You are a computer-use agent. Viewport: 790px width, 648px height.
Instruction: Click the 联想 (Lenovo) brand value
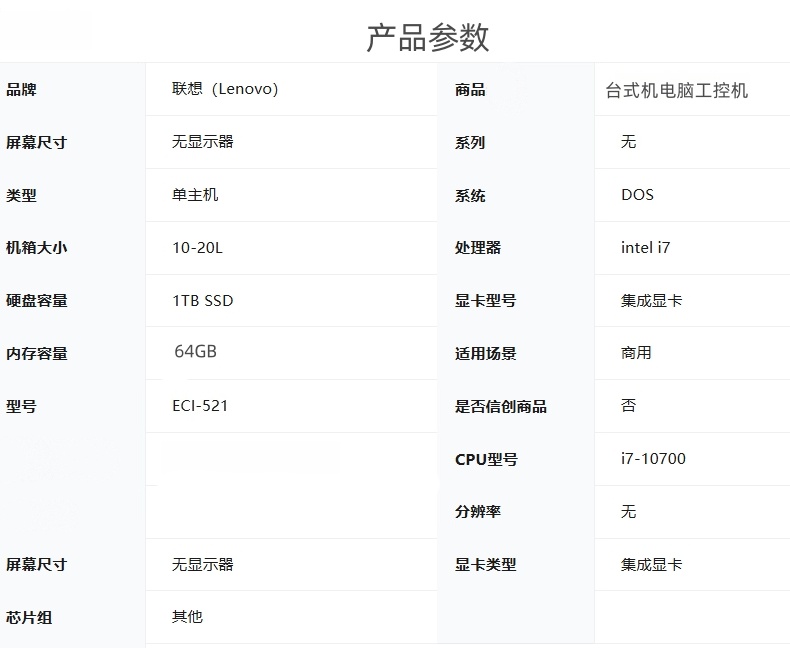(x=225, y=89)
